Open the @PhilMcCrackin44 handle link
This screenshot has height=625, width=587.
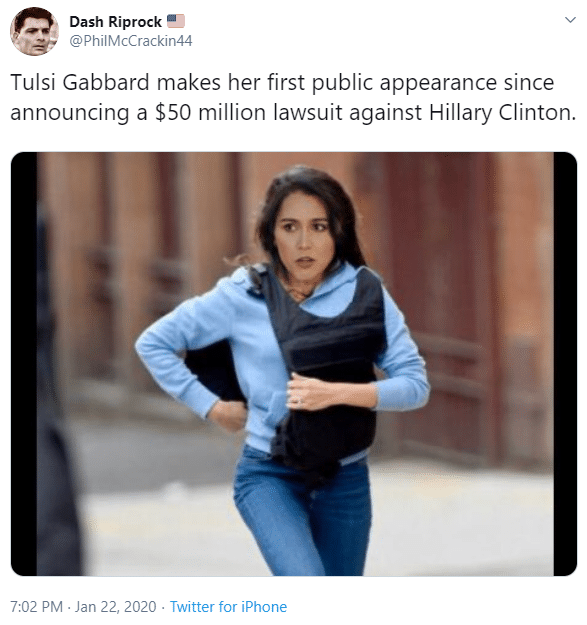(131, 41)
